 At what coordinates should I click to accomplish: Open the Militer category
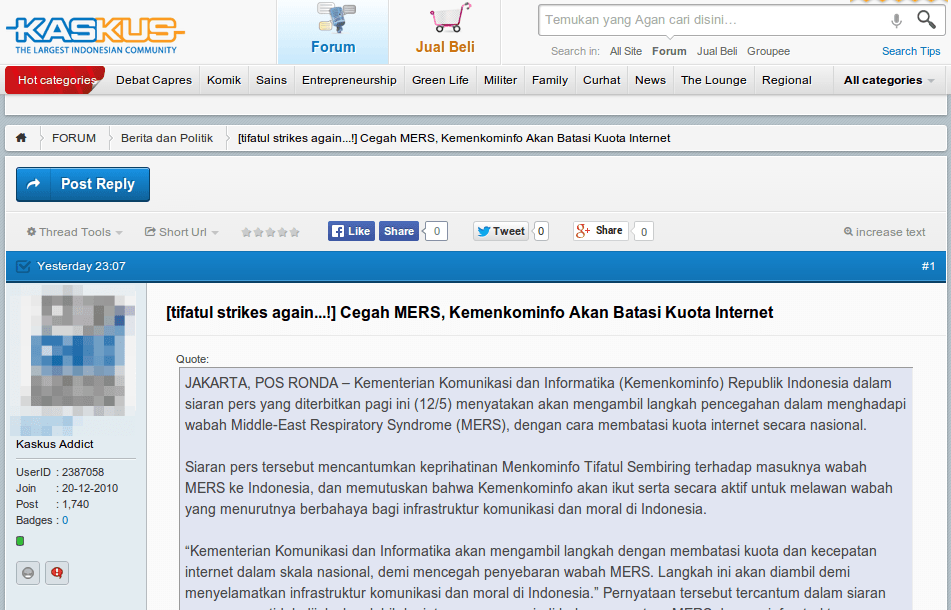[x=500, y=80]
